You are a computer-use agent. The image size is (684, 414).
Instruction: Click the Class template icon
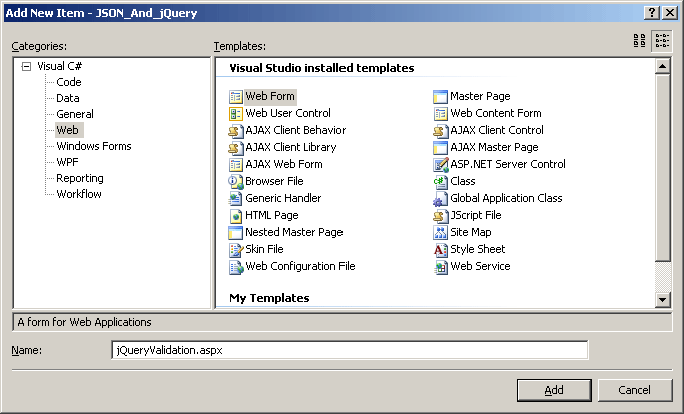point(441,181)
